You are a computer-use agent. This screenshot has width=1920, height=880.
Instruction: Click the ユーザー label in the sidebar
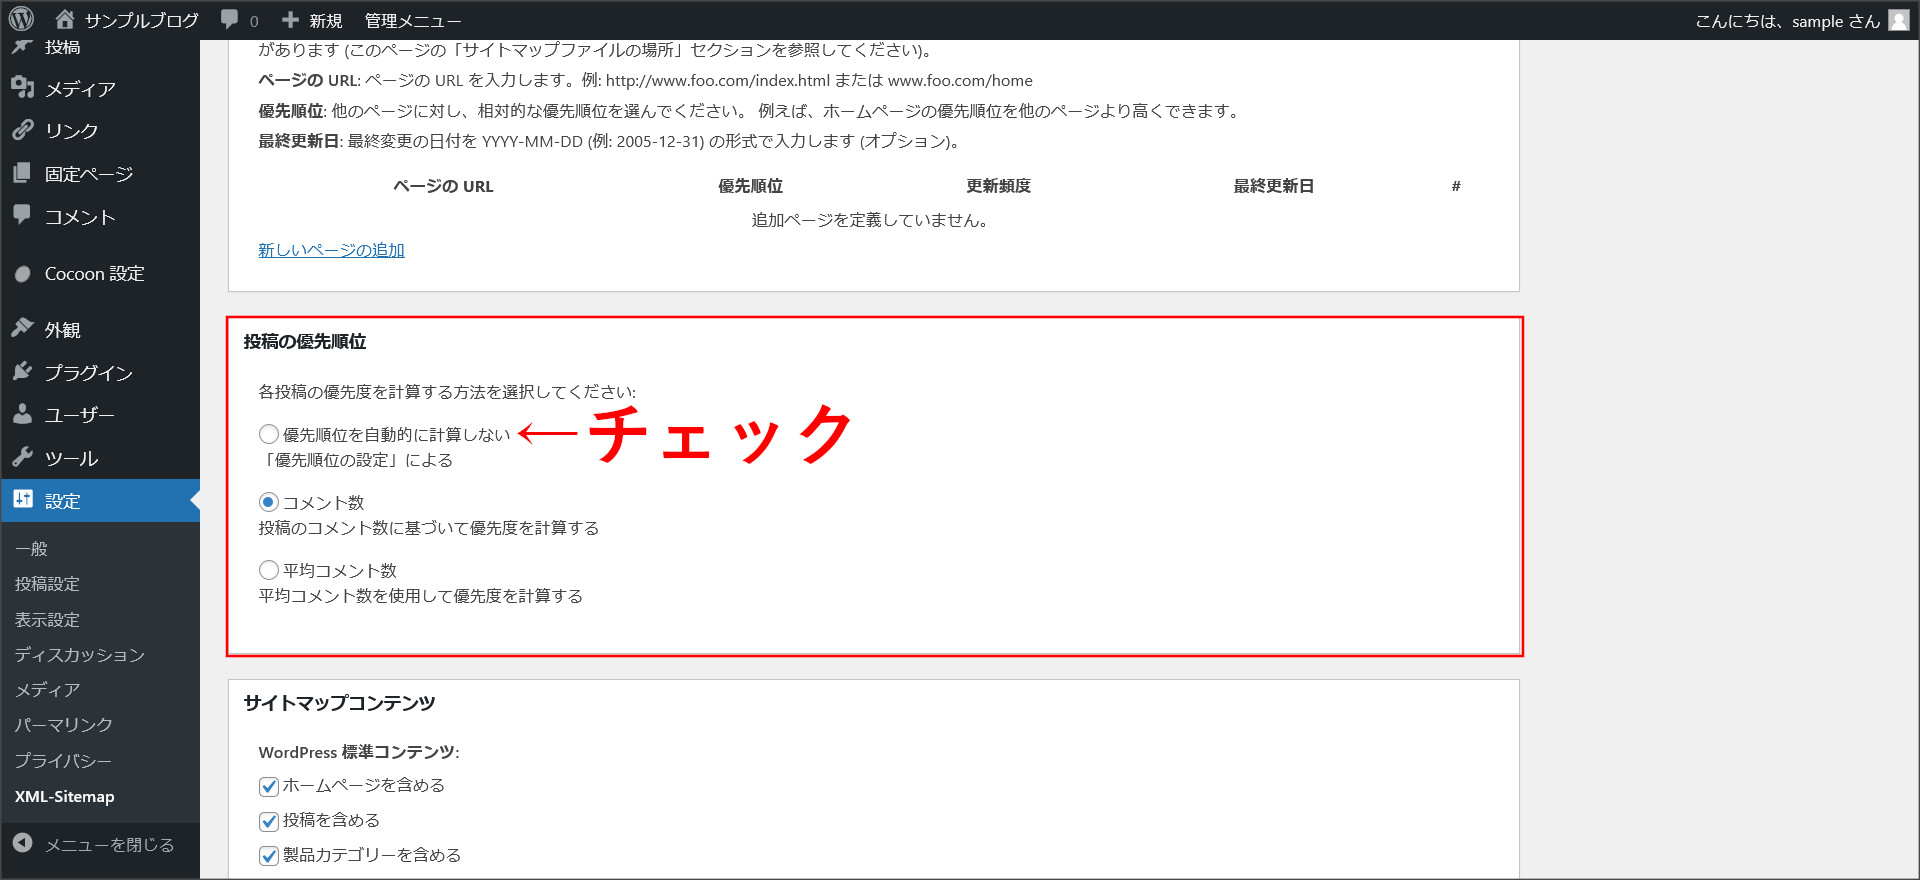80,415
